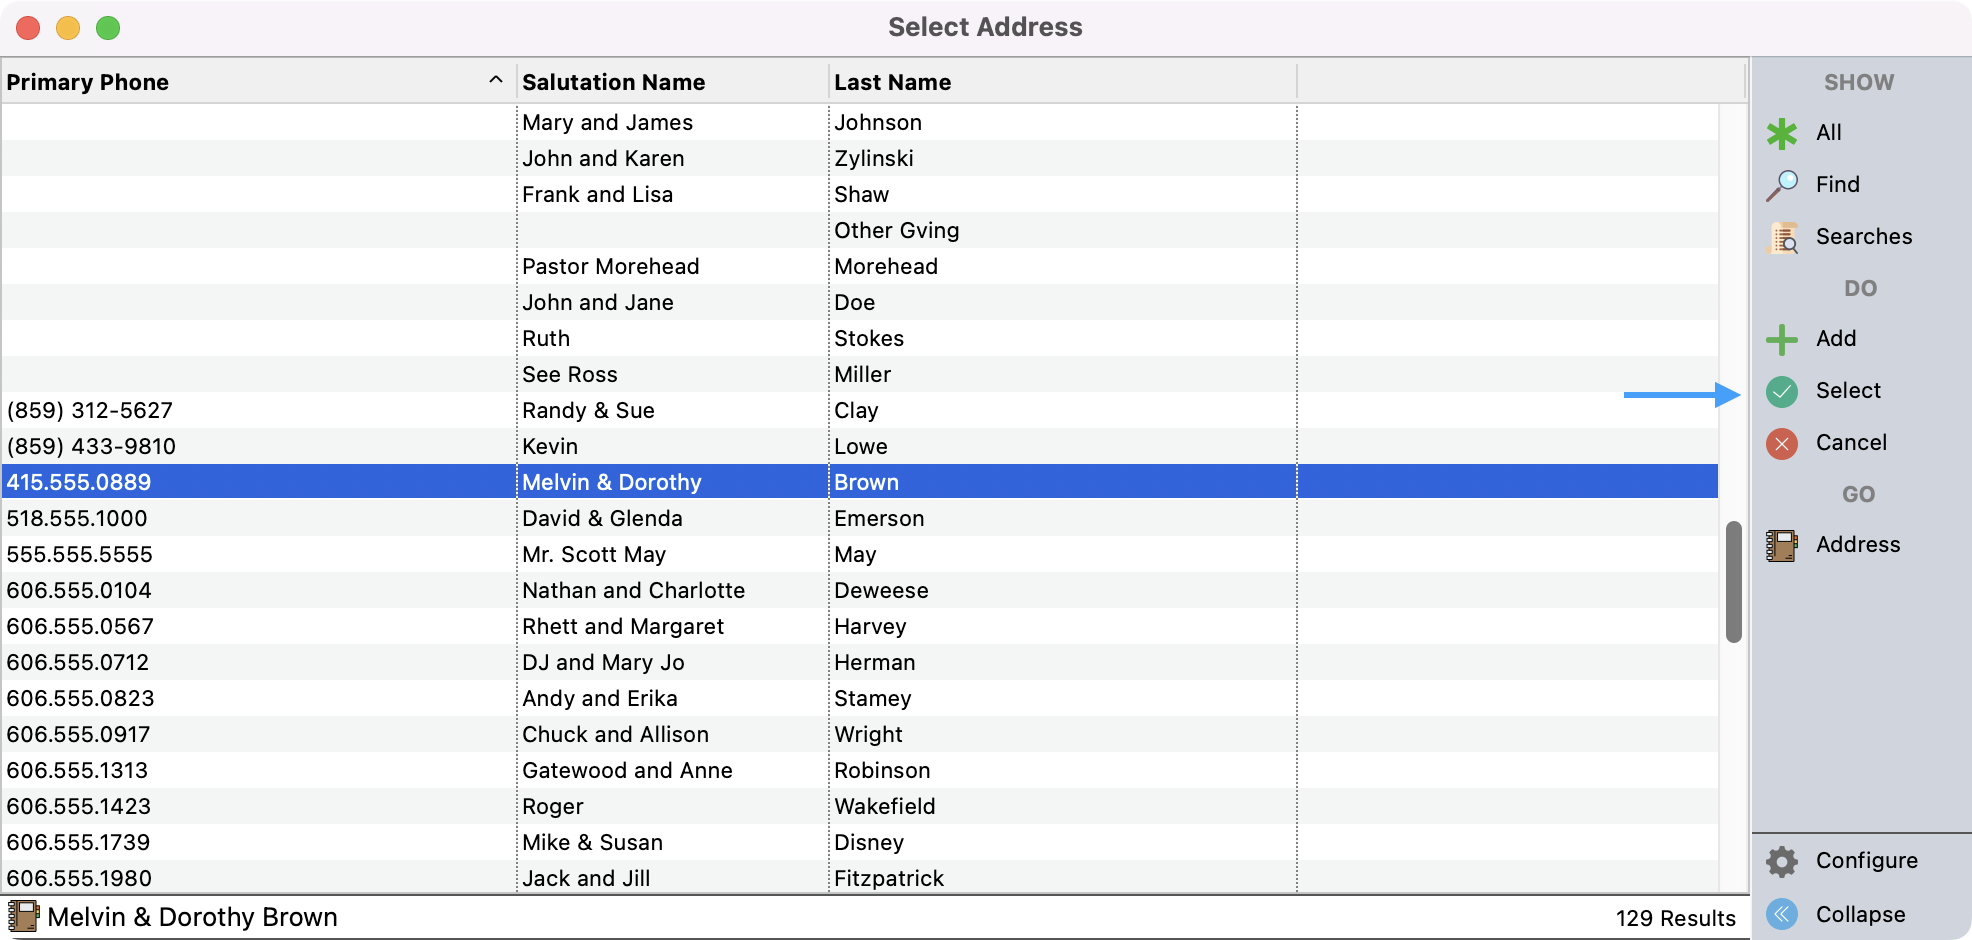
Task: Choose the Kevin Lowe address row
Action: click(x=550, y=446)
